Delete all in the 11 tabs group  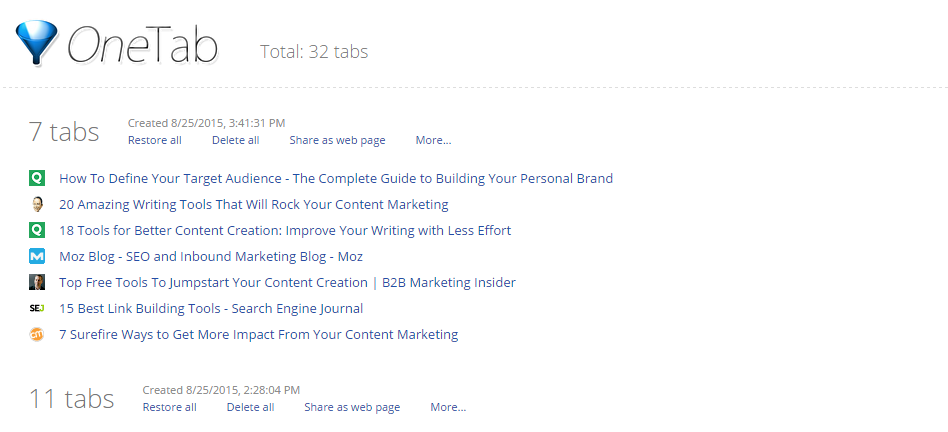click(250, 407)
